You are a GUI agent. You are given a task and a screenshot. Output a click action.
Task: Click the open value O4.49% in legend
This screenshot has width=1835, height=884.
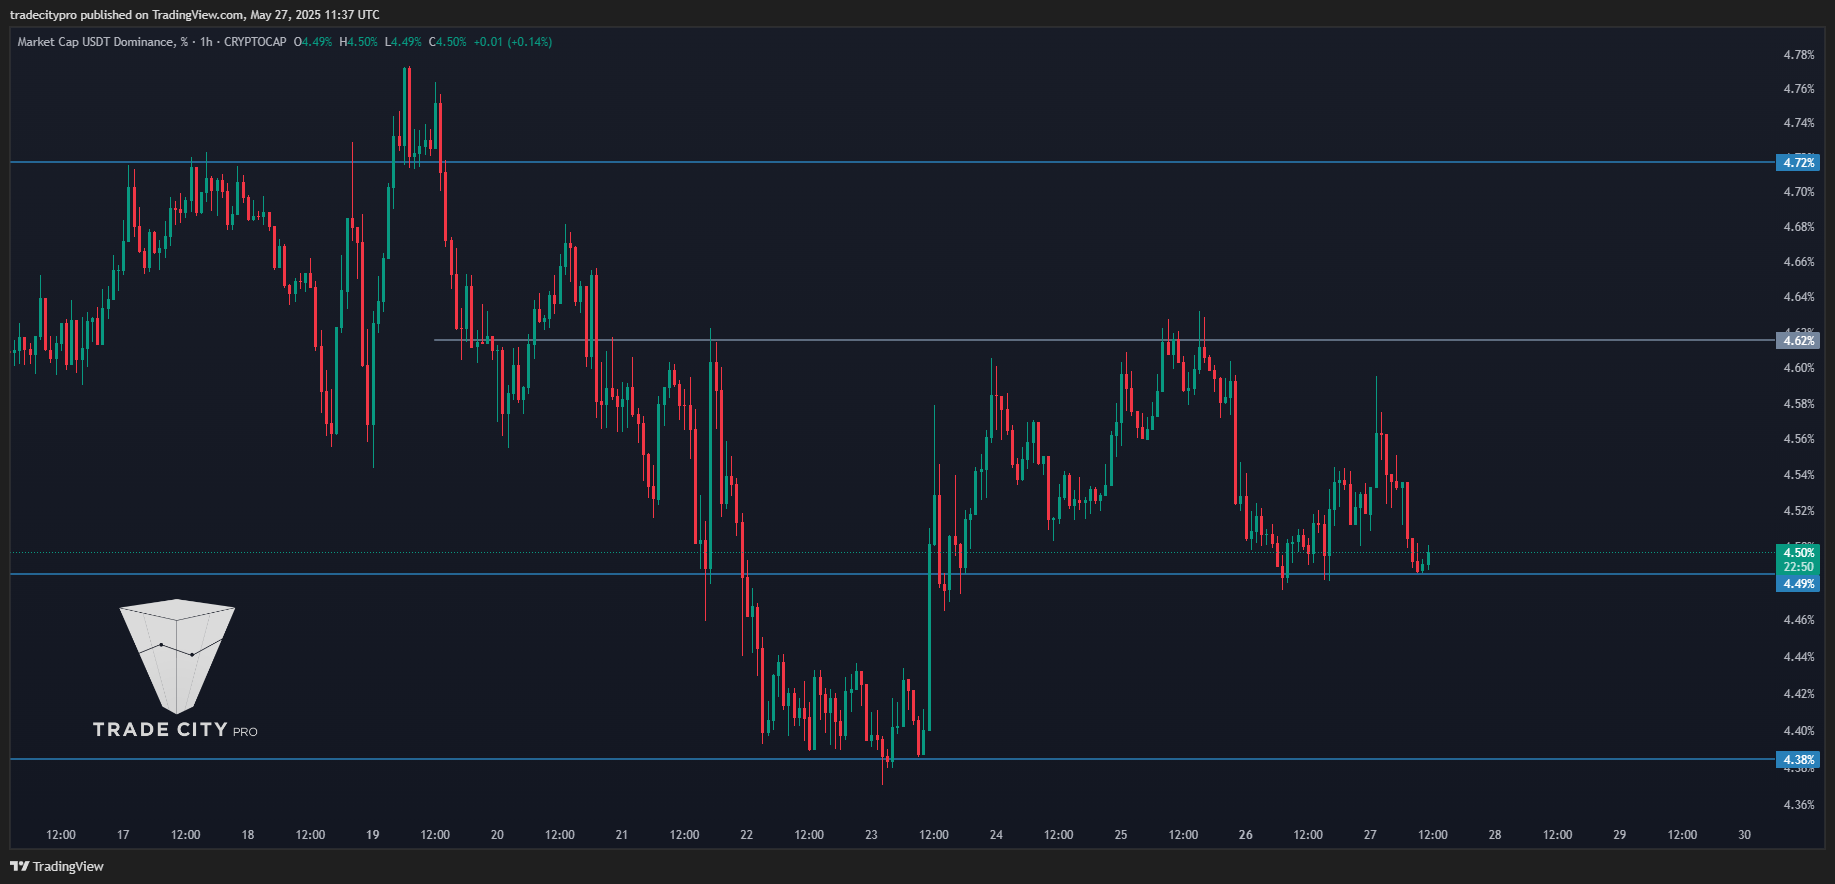[x=313, y=42]
